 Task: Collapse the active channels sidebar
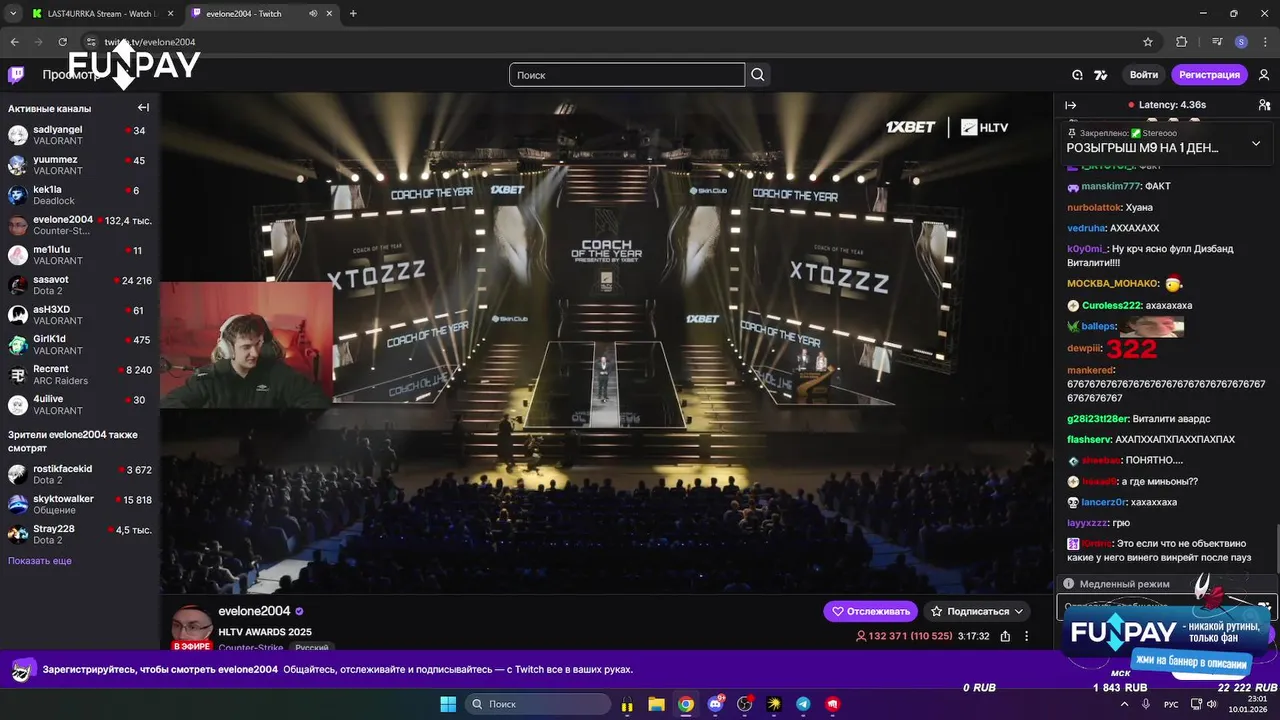click(143, 108)
